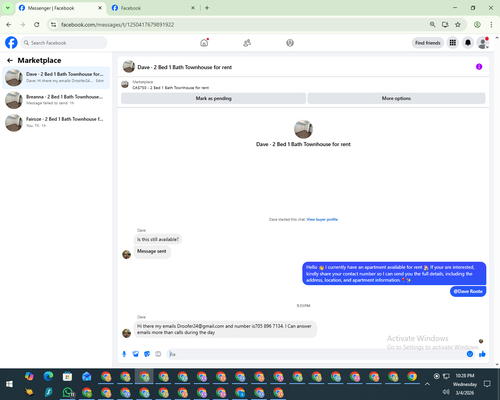Screen dimensions: 500x400
Task: Open Microsoft Store from taskbar
Action: (x=67, y=377)
